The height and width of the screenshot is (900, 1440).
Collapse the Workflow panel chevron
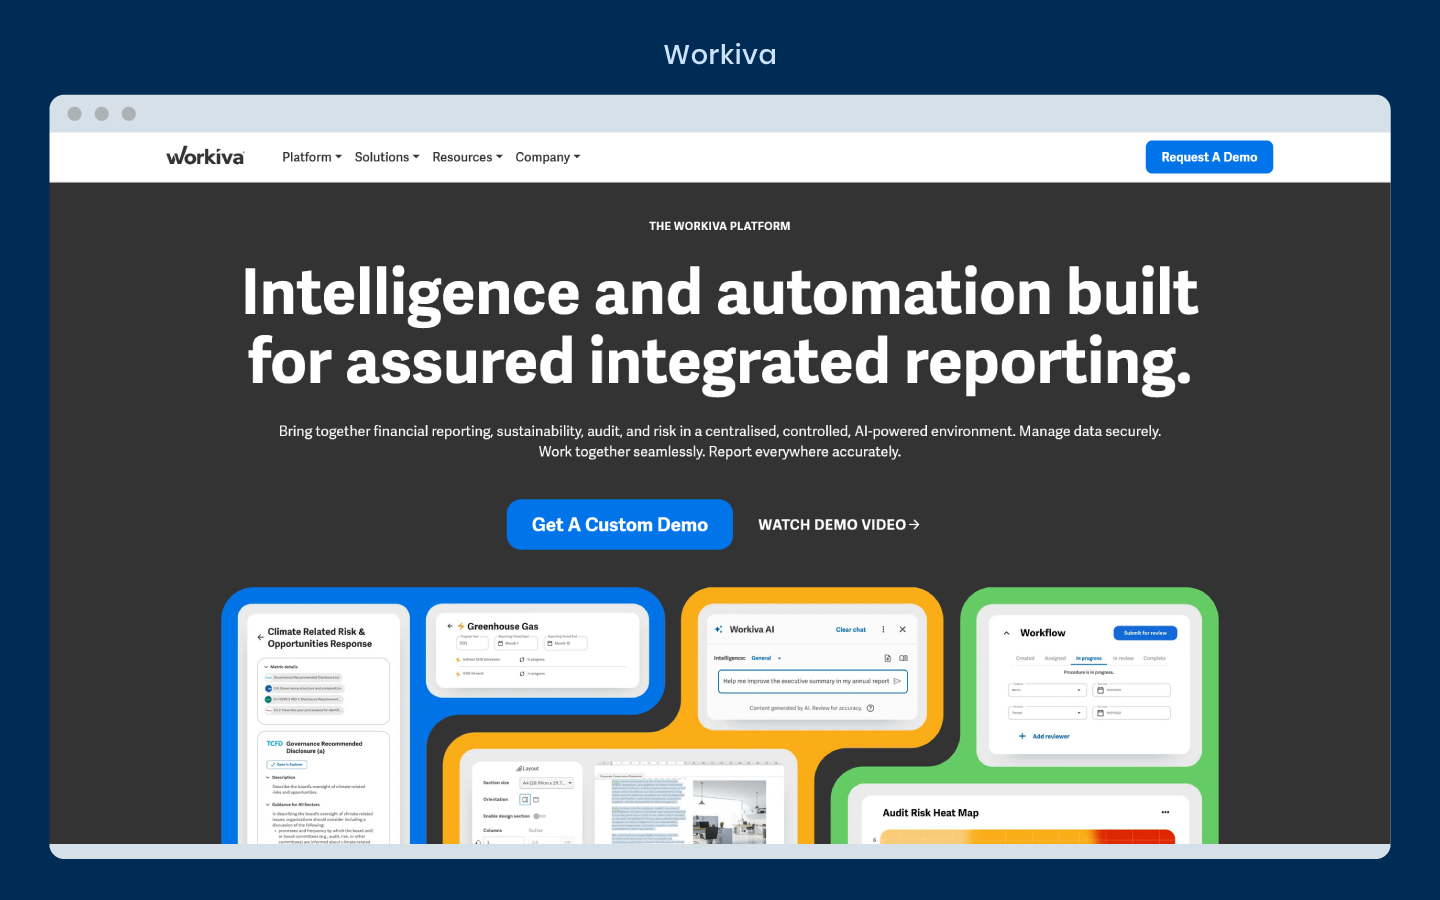(1006, 633)
